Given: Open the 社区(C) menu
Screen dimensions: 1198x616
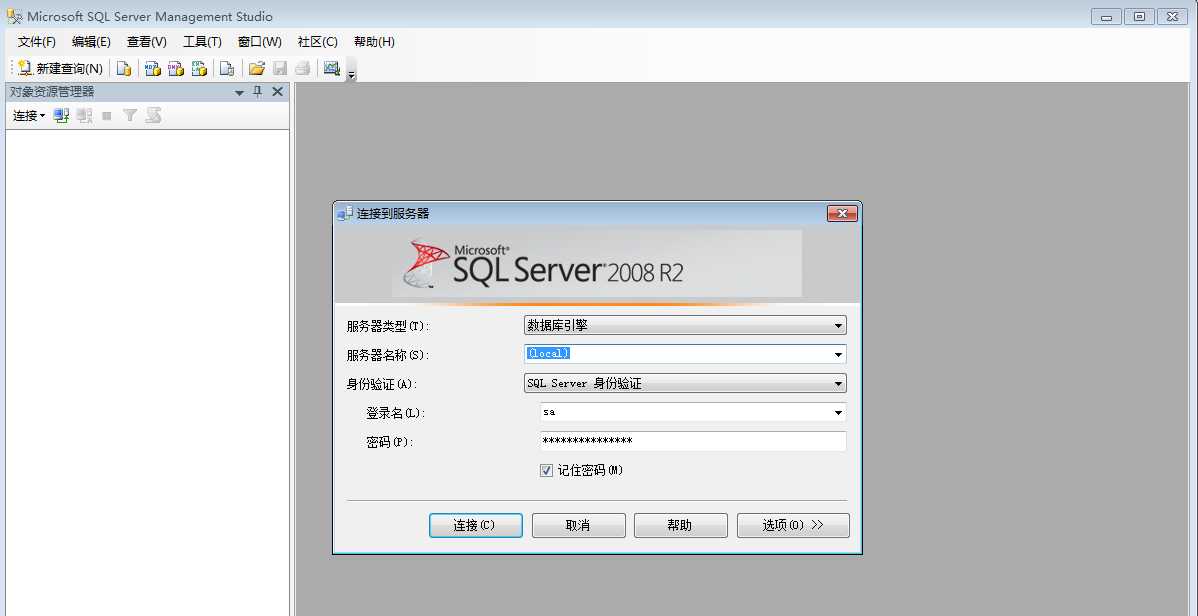Looking at the screenshot, I should 318,42.
